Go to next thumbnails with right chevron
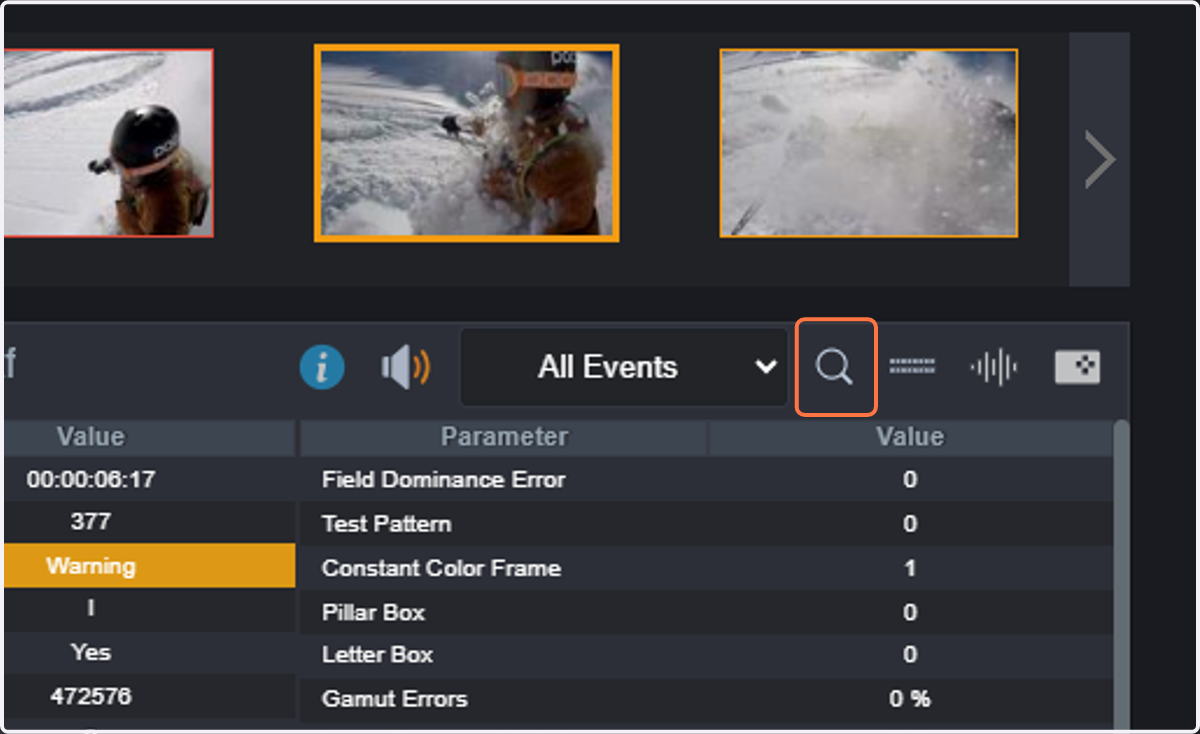The image size is (1200, 734). pos(1099,160)
